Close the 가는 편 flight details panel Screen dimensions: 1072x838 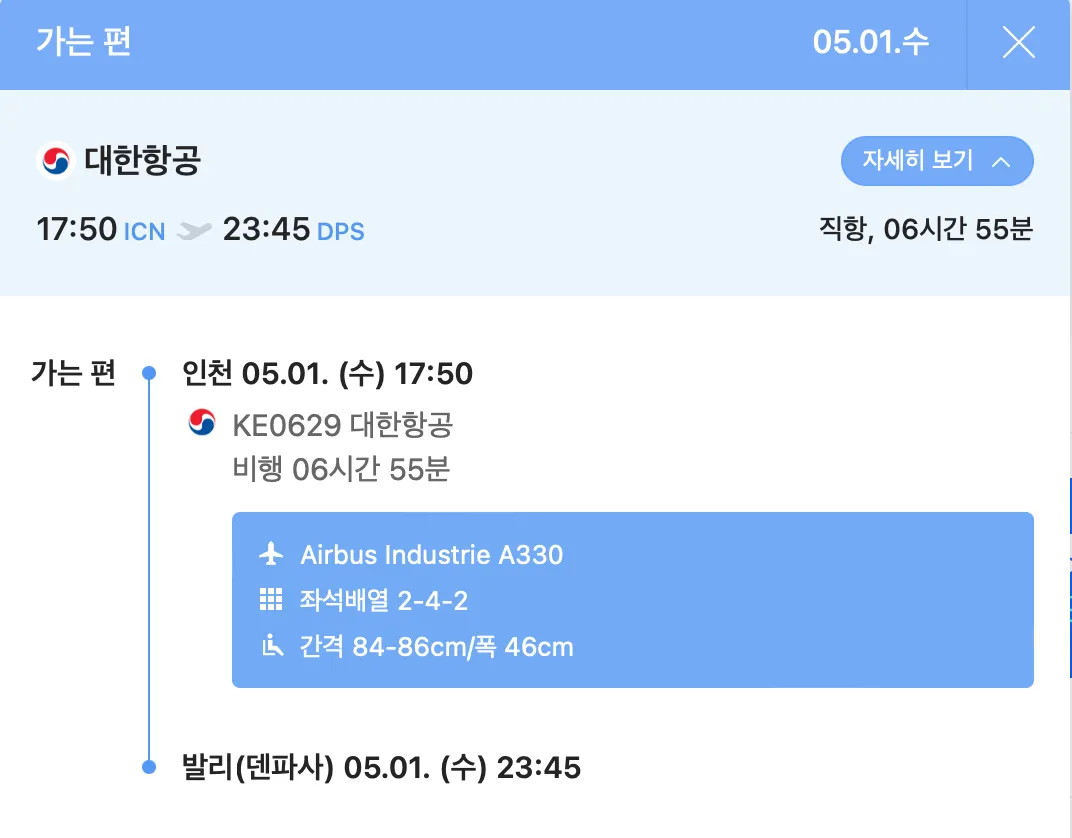[x=1019, y=43]
